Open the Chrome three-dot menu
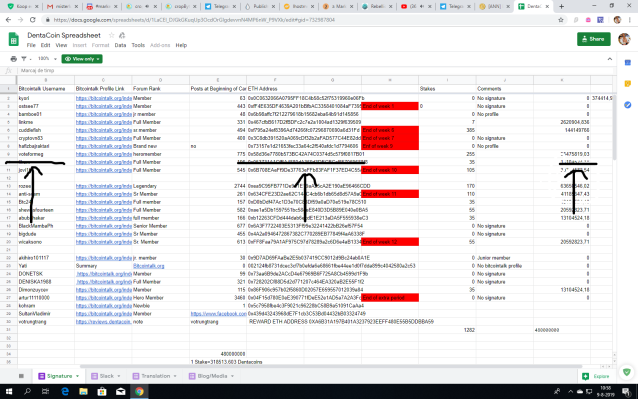The width and height of the screenshot is (638, 399). click(630, 20)
